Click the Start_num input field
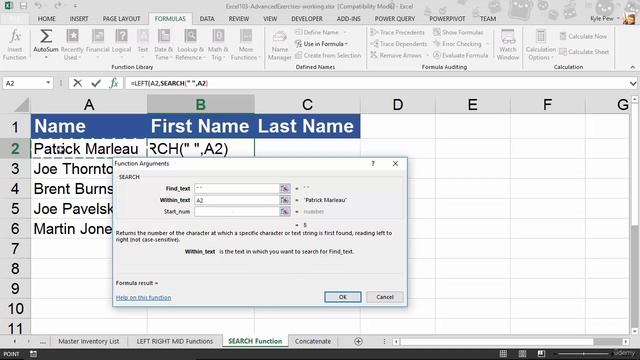This screenshot has width=640, height=360. 237,211
